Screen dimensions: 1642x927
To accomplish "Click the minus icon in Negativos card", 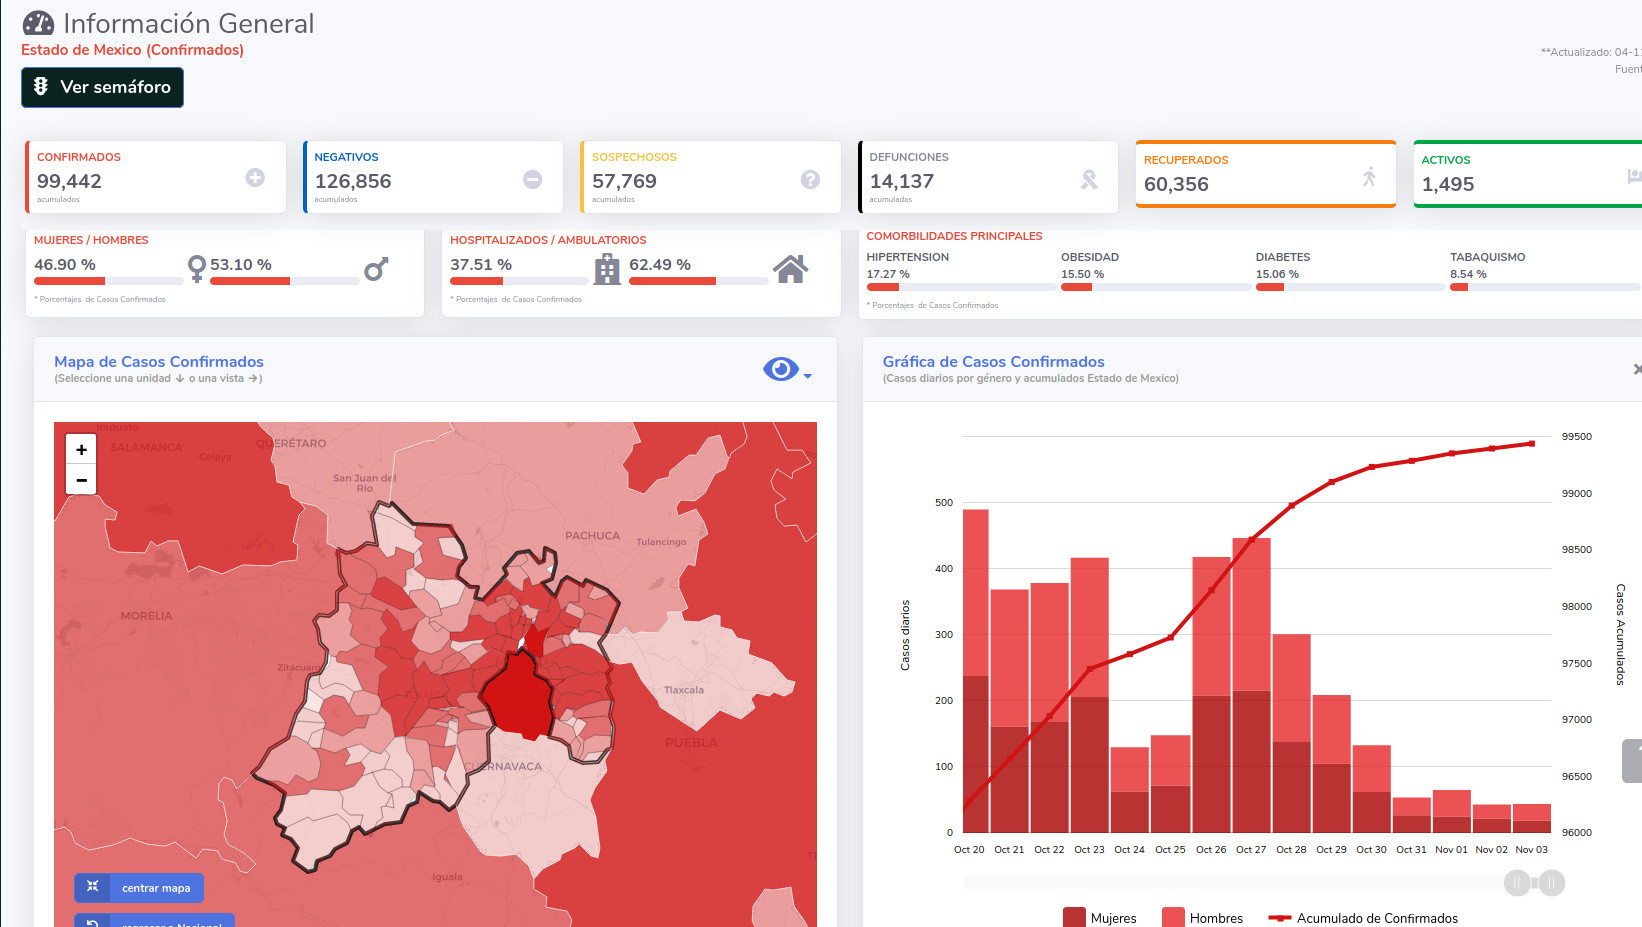I will pos(533,179).
